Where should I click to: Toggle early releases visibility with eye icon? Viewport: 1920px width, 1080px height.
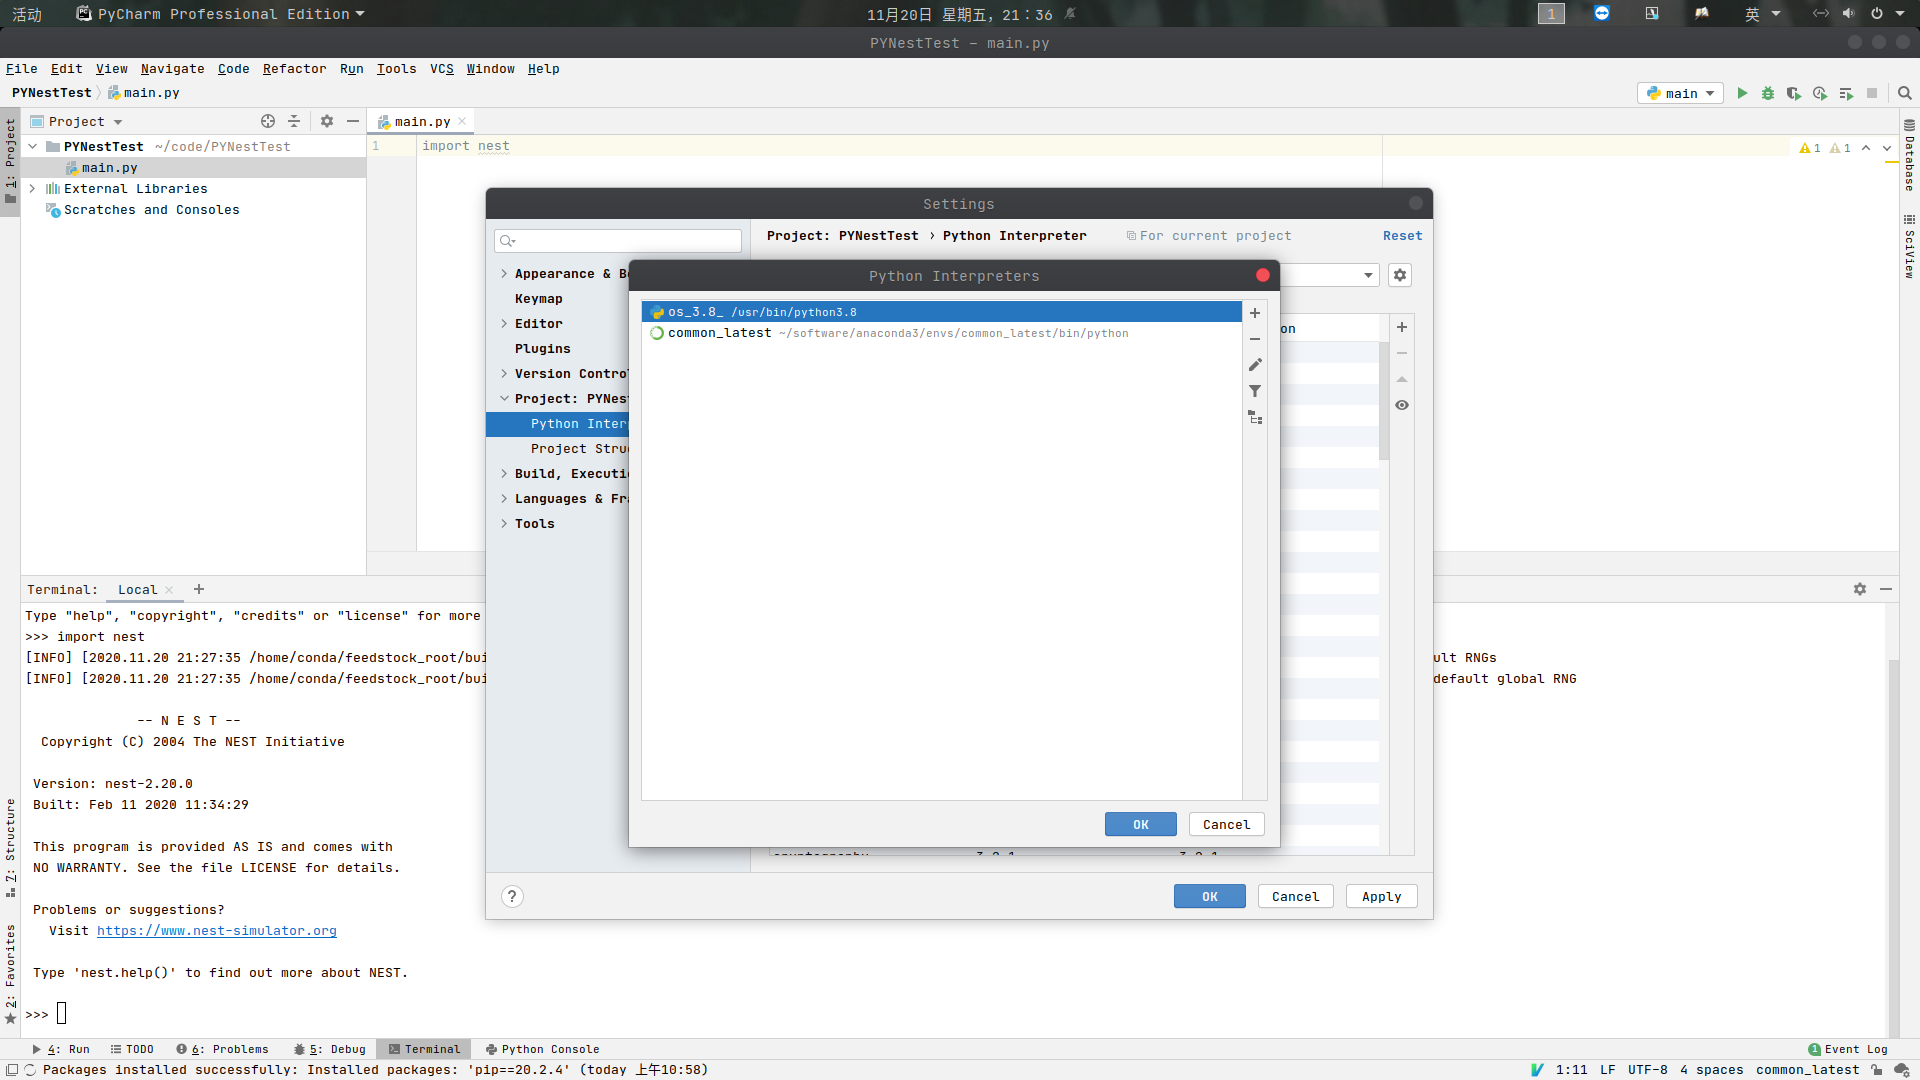pos(1401,404)
